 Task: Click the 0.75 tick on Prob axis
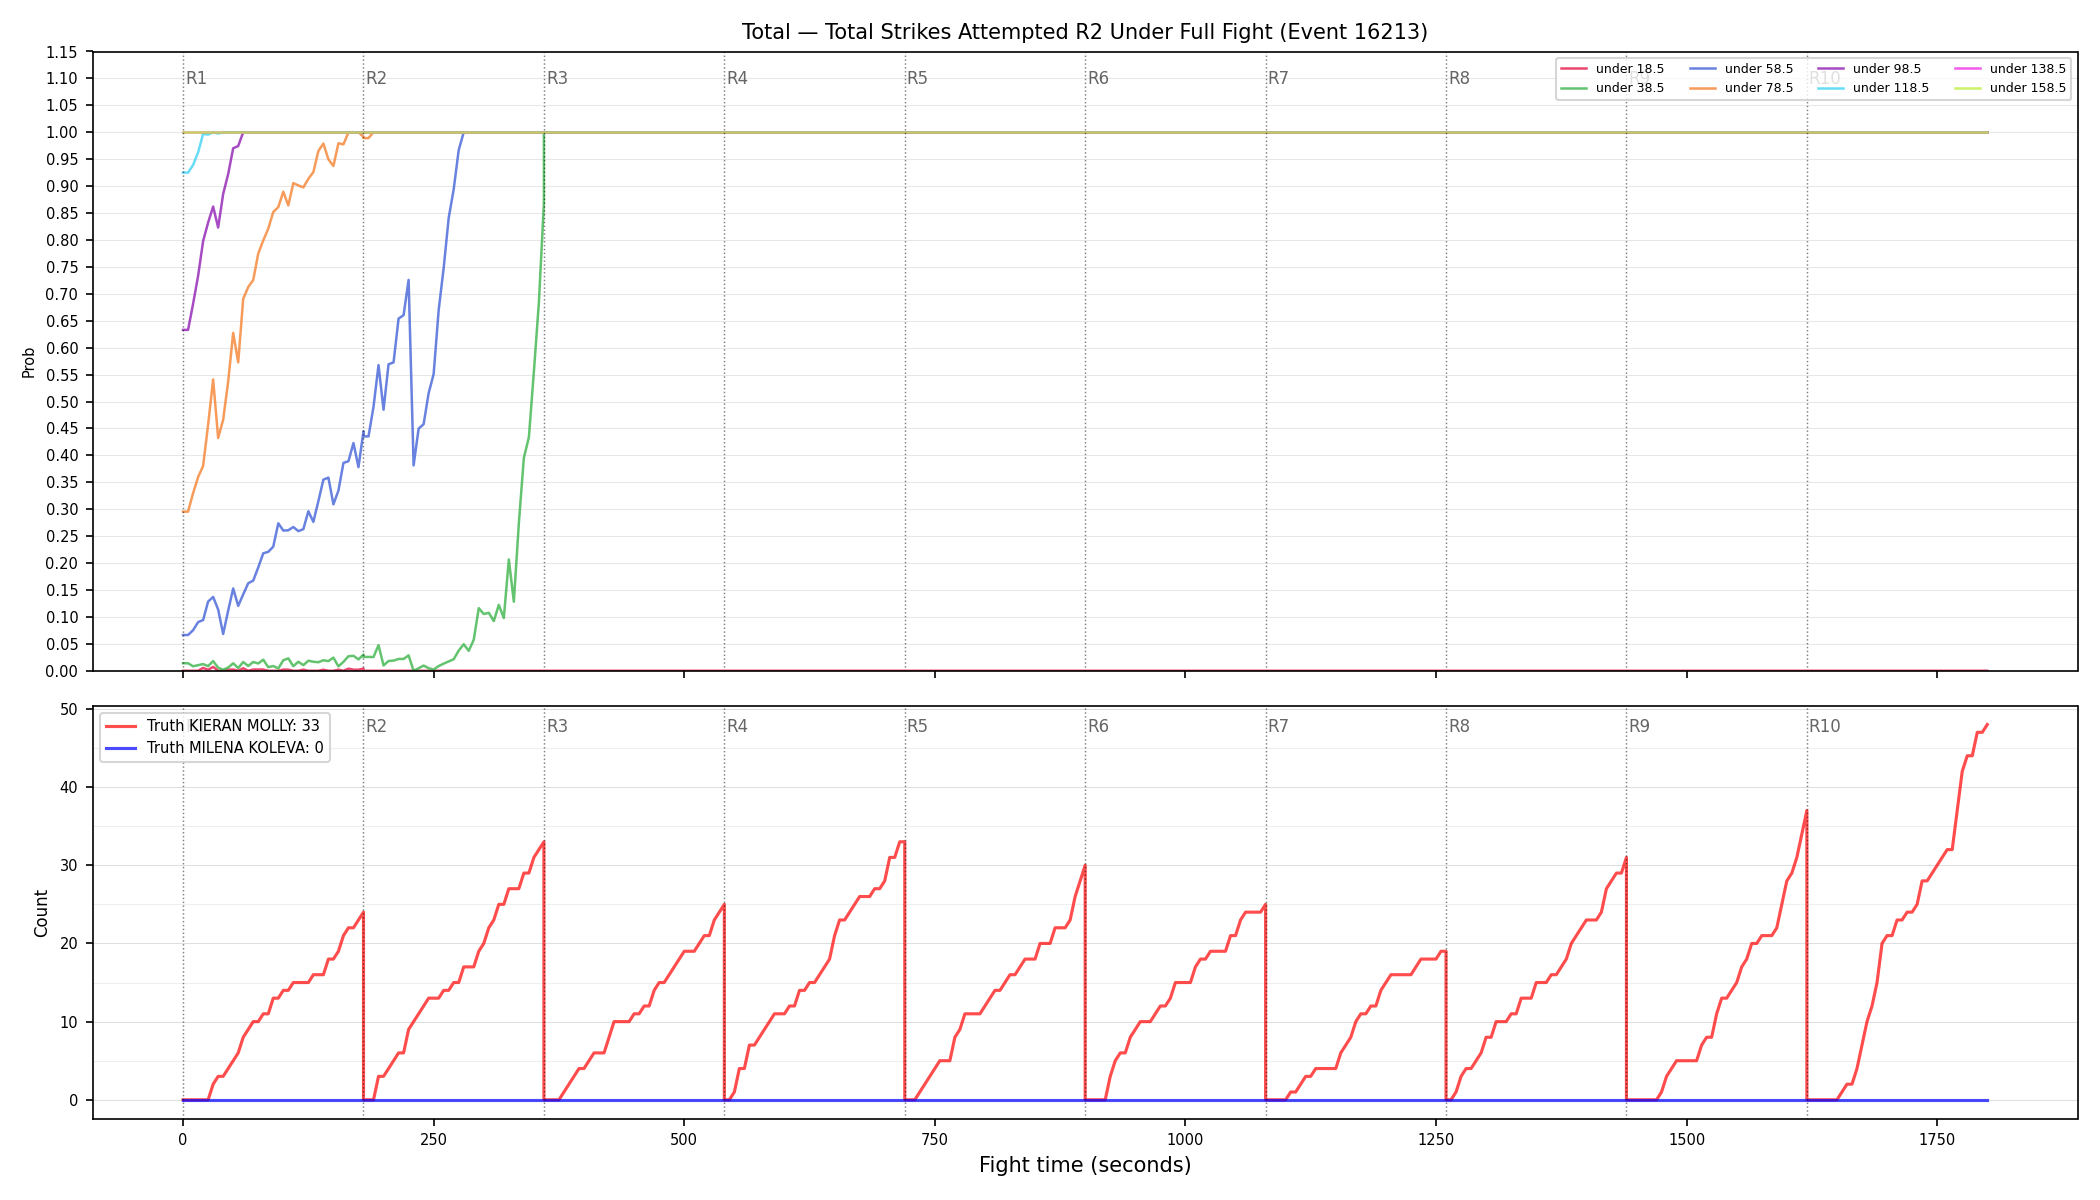tap(63, 267)
